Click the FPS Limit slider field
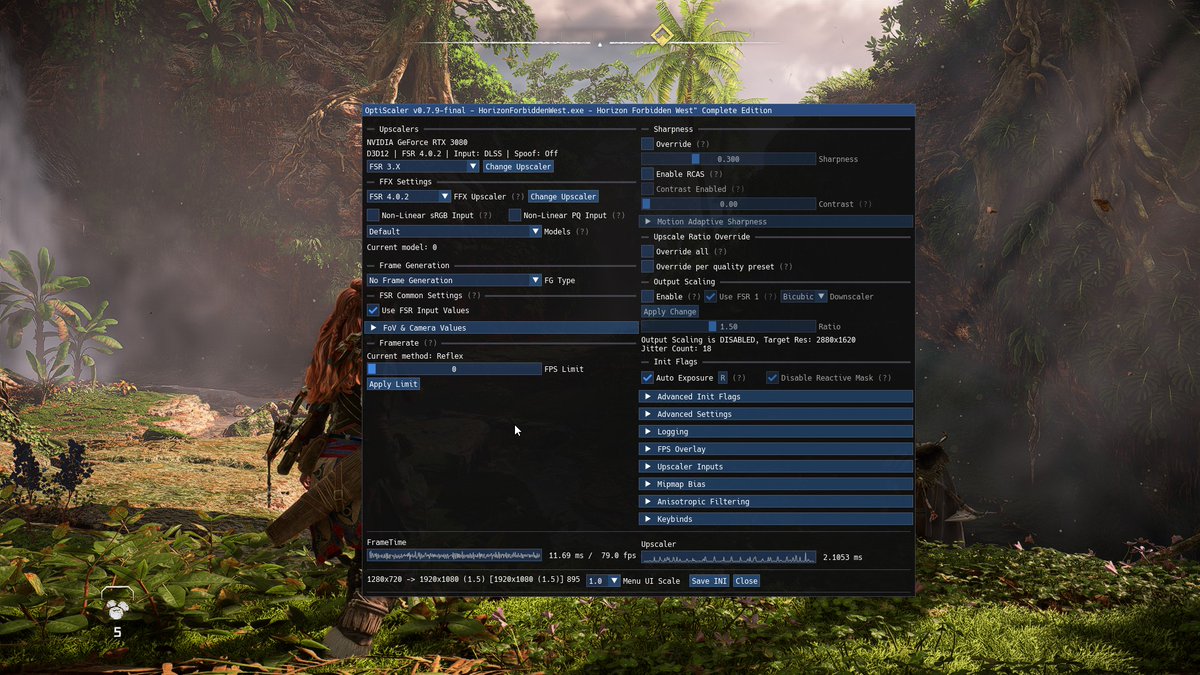 (454, 369)
